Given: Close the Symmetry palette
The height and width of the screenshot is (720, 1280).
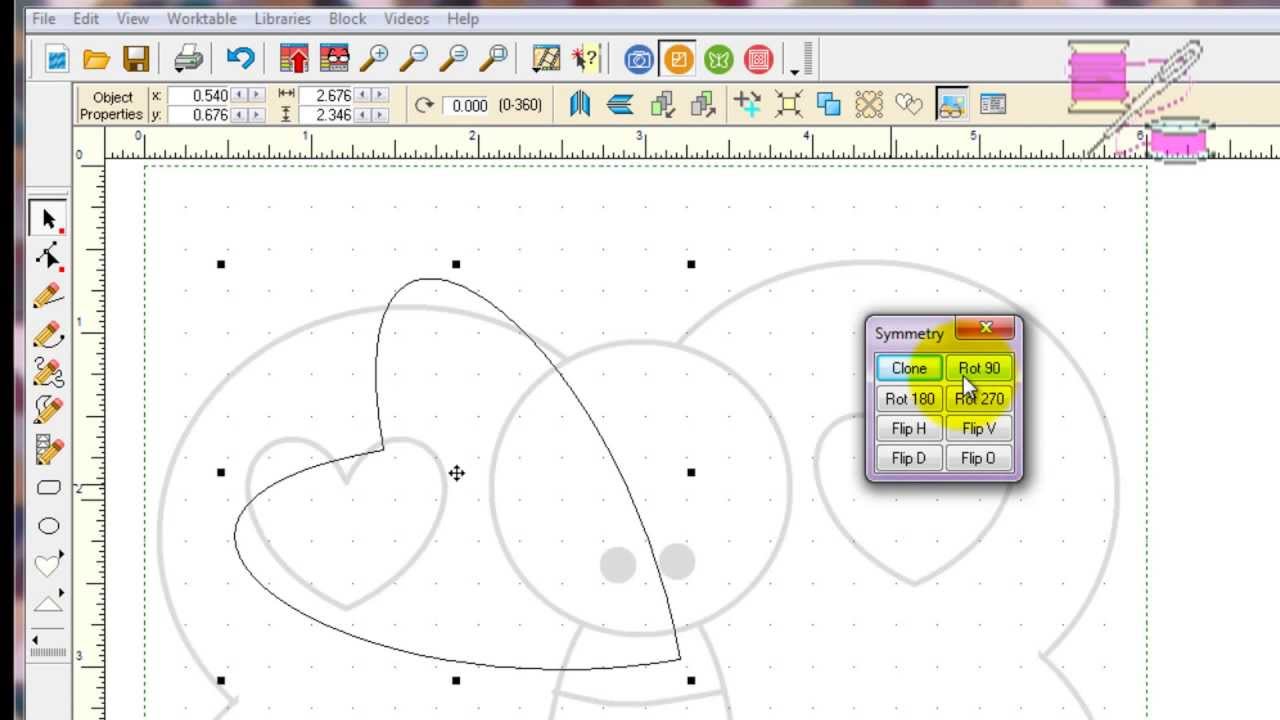Looking at the screenshot, I should pyautogui.click(x=985, y=328).
